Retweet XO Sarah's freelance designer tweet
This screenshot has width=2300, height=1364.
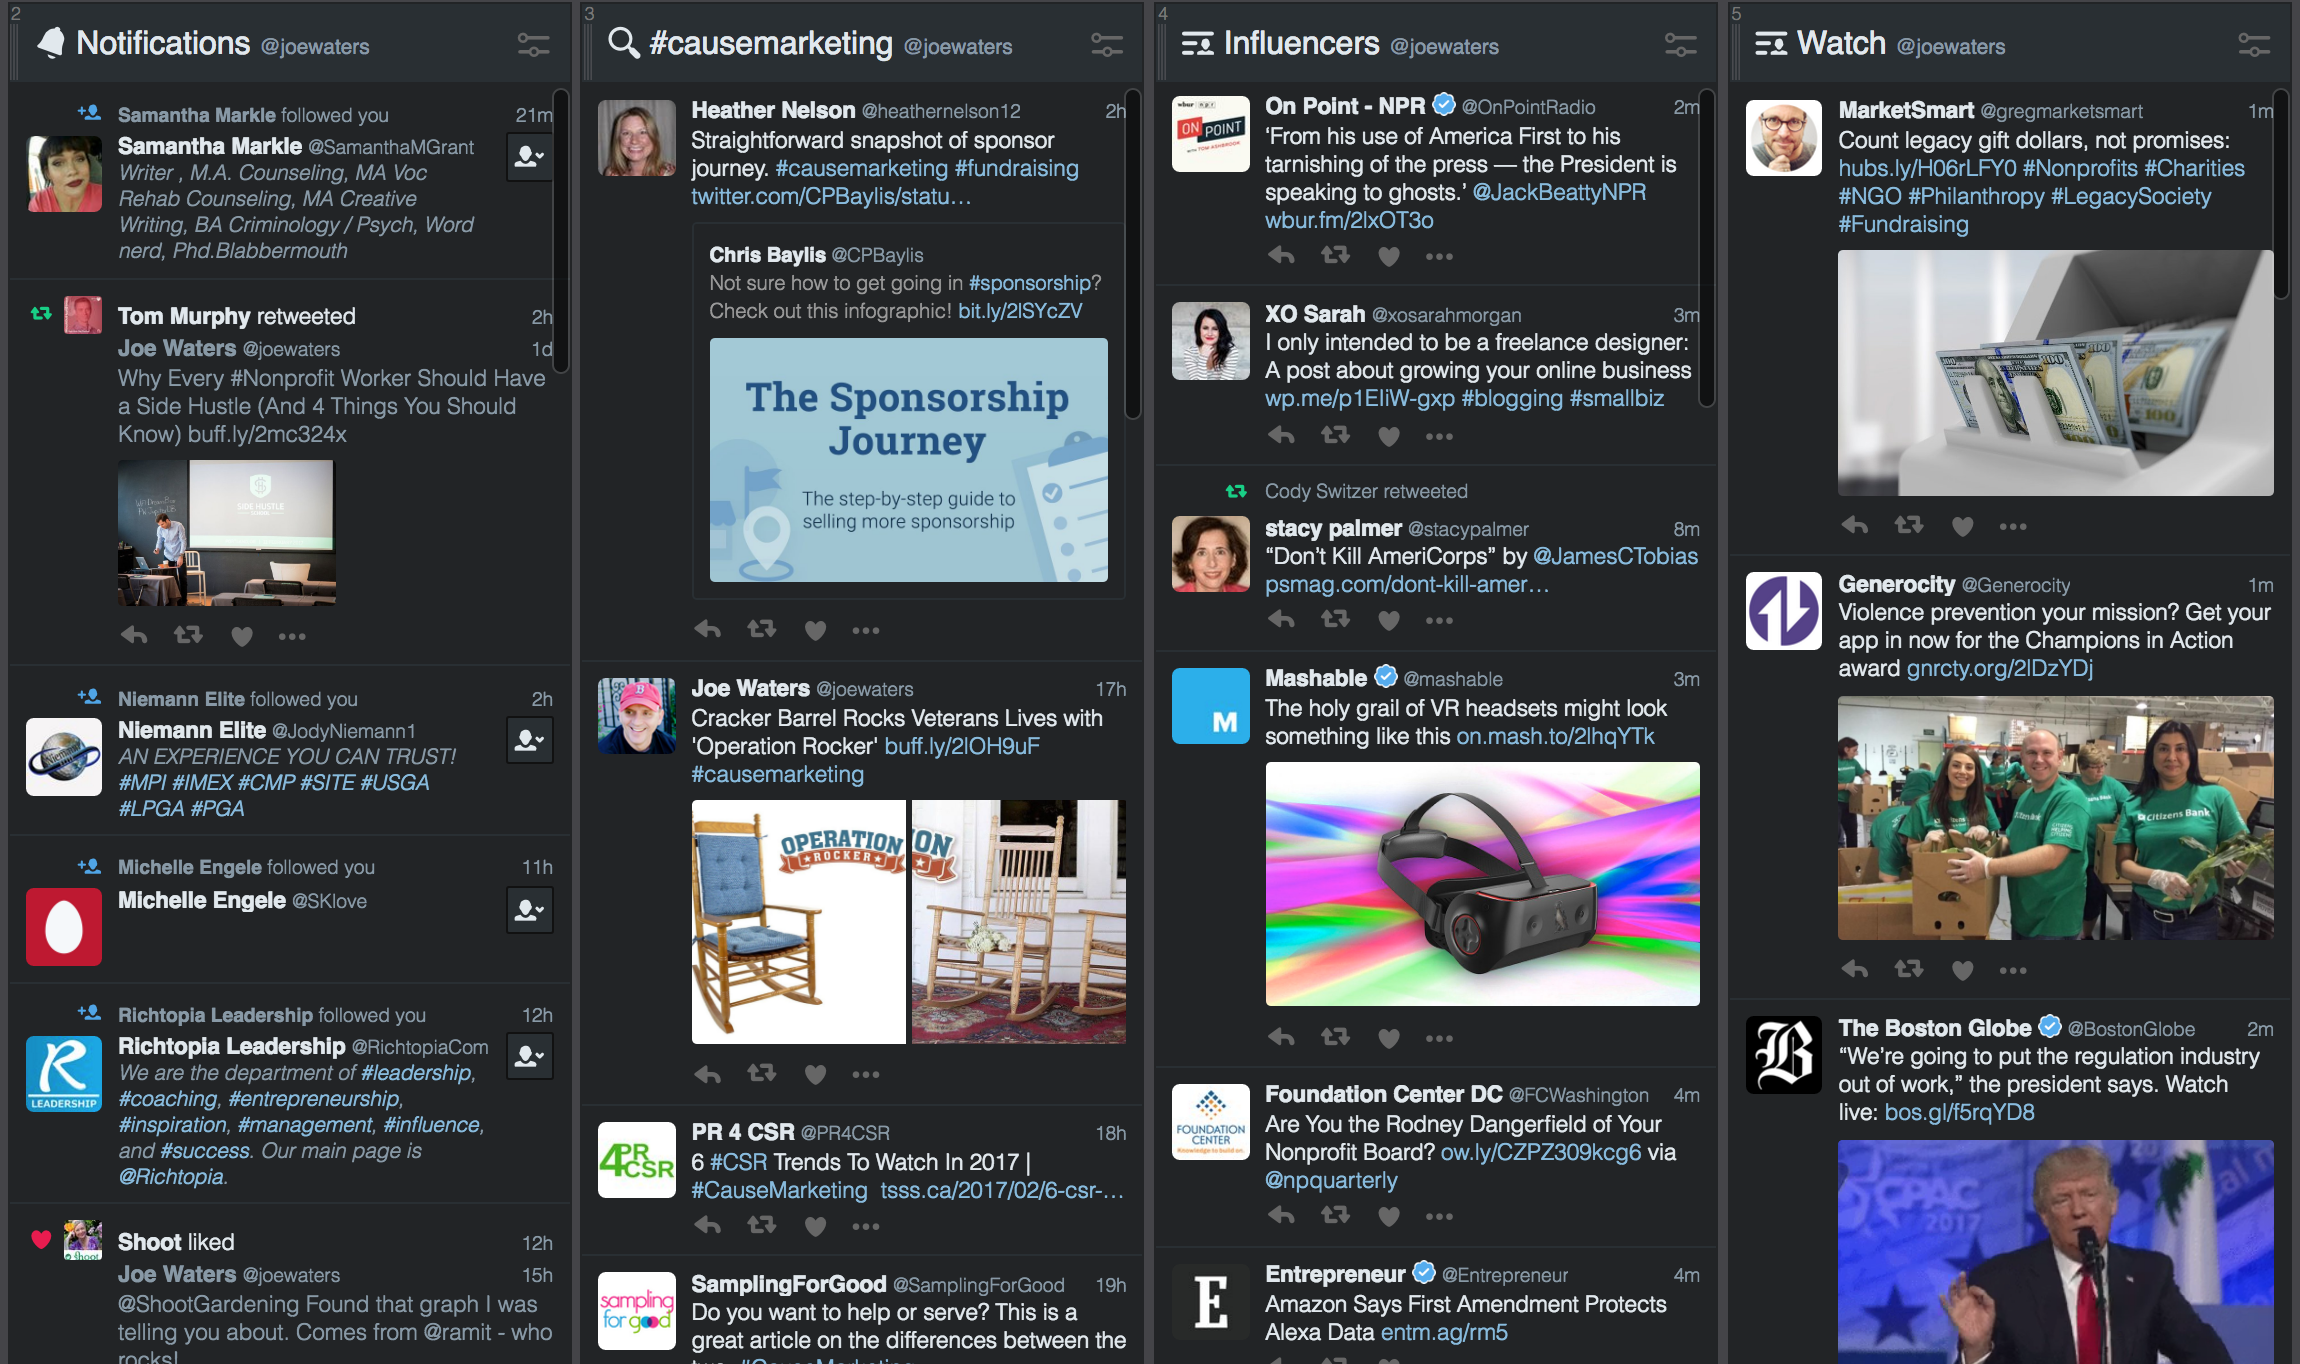(x=1335, y=436)
